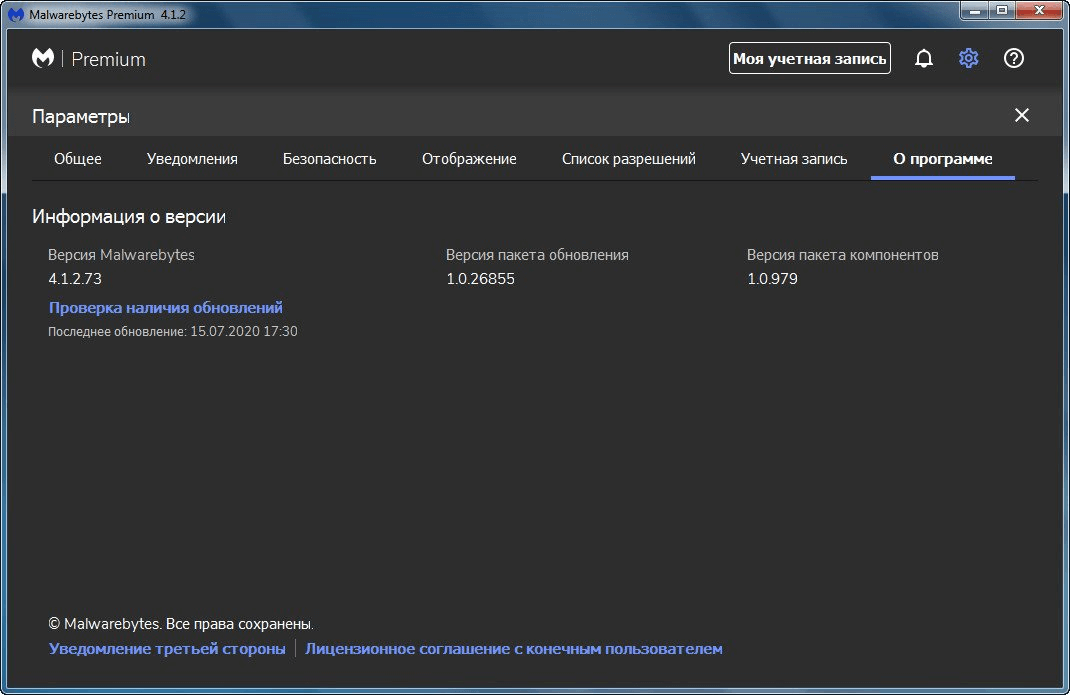1070x695 pixels.
Task: Click the Malwarebytes logo in the header
Action: coord(43,59)
